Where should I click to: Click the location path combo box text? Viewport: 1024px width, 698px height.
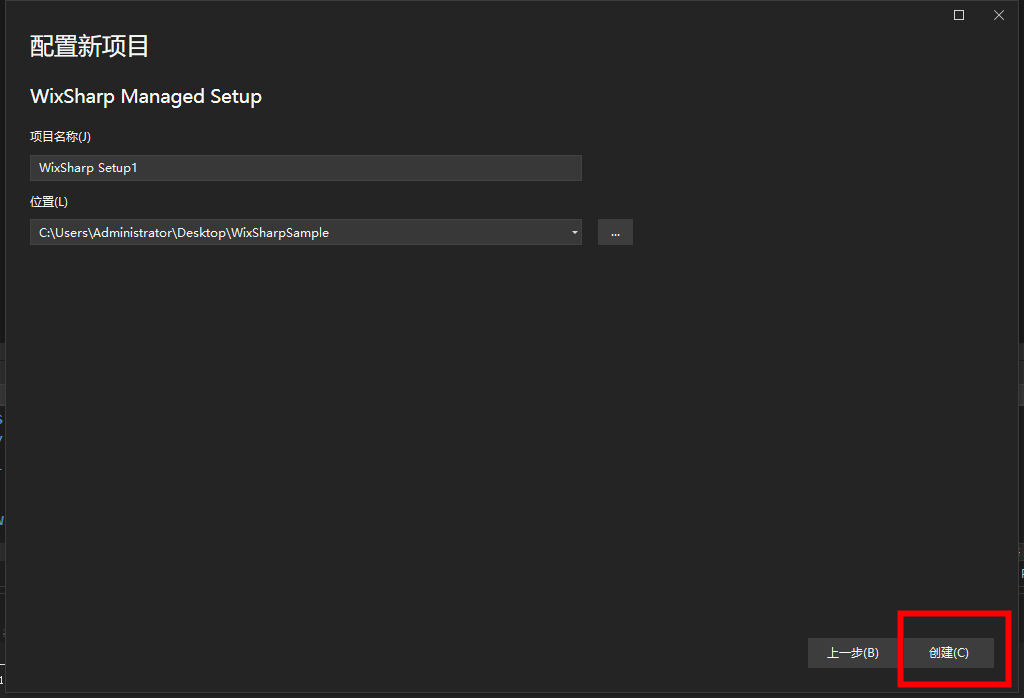[184, 232]
